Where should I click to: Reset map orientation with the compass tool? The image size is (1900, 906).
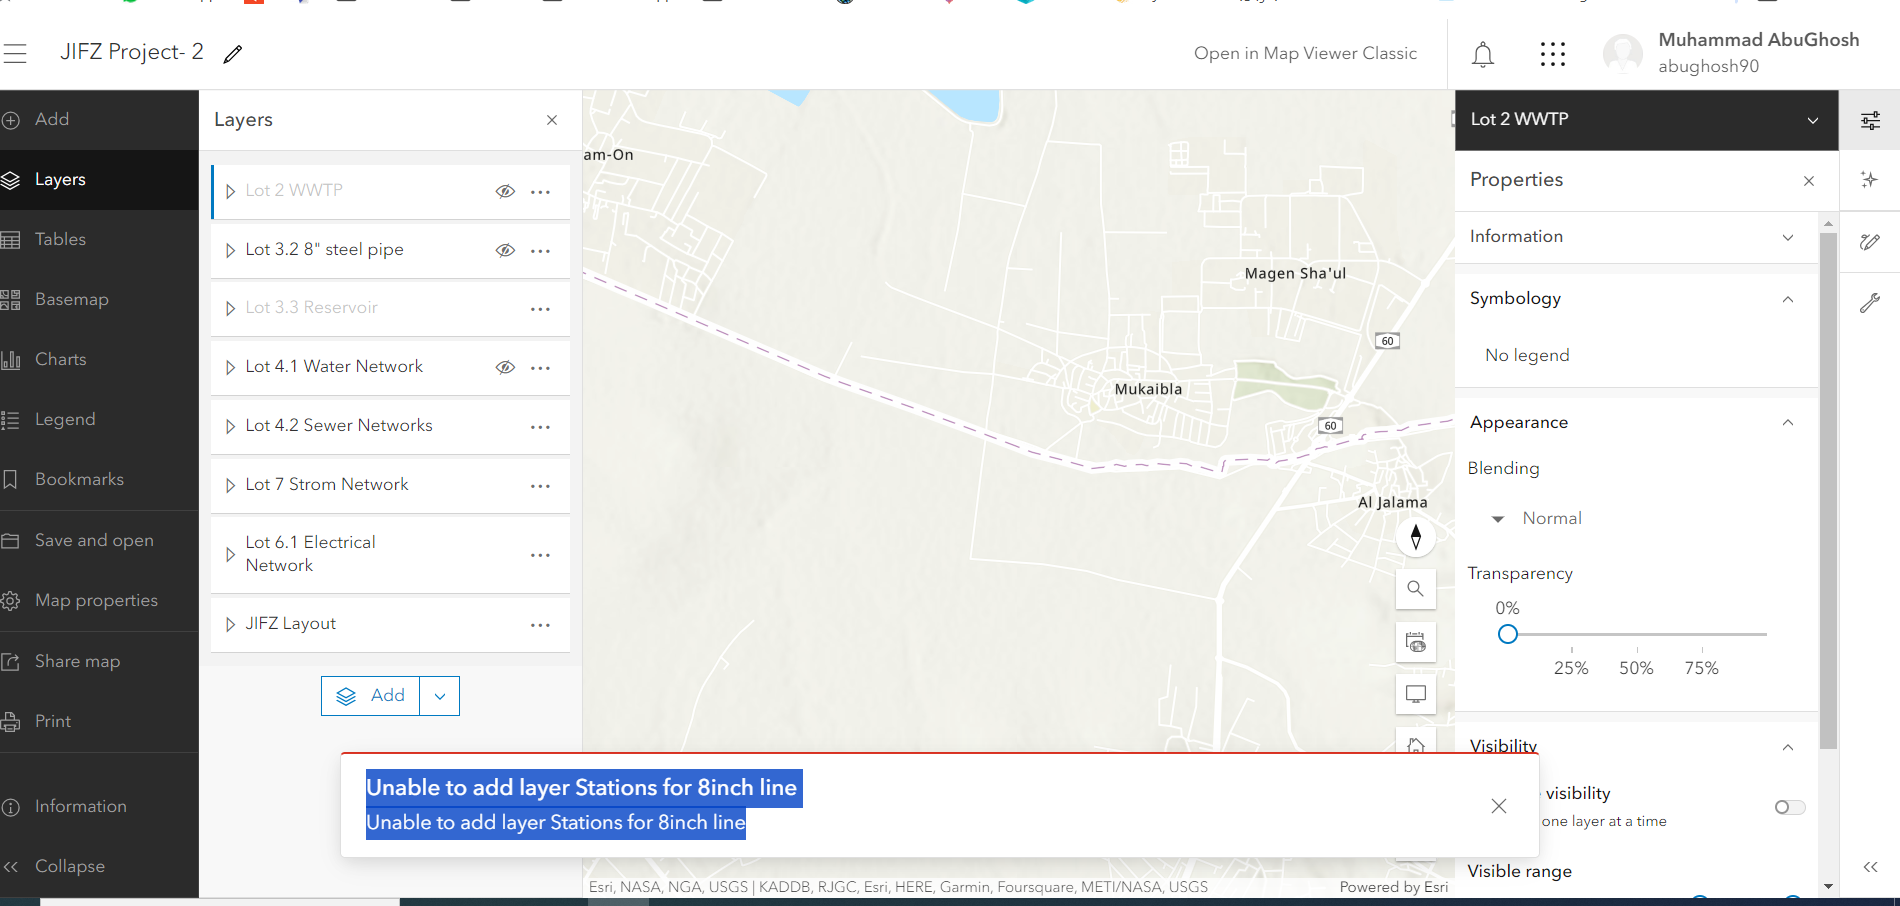(1415, 537)
